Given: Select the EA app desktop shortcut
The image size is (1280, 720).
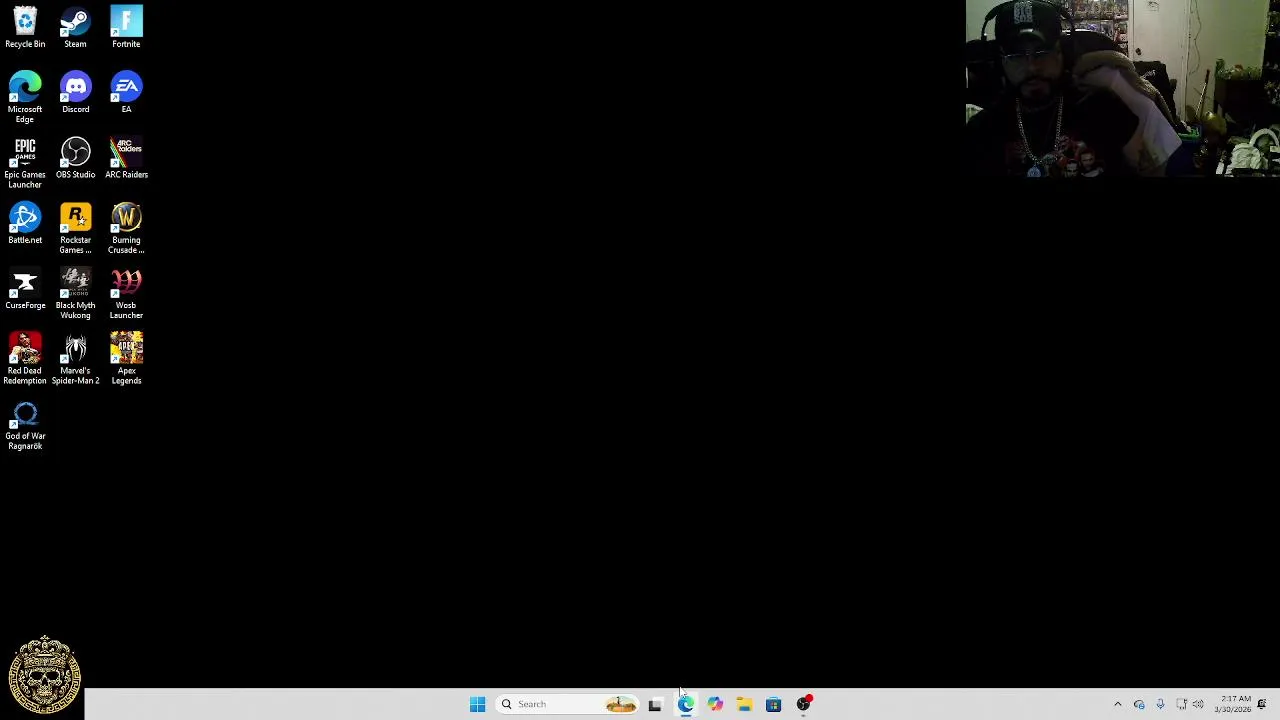Looking at the screenshot, I should pyautogui.click(x=126, y=93).
